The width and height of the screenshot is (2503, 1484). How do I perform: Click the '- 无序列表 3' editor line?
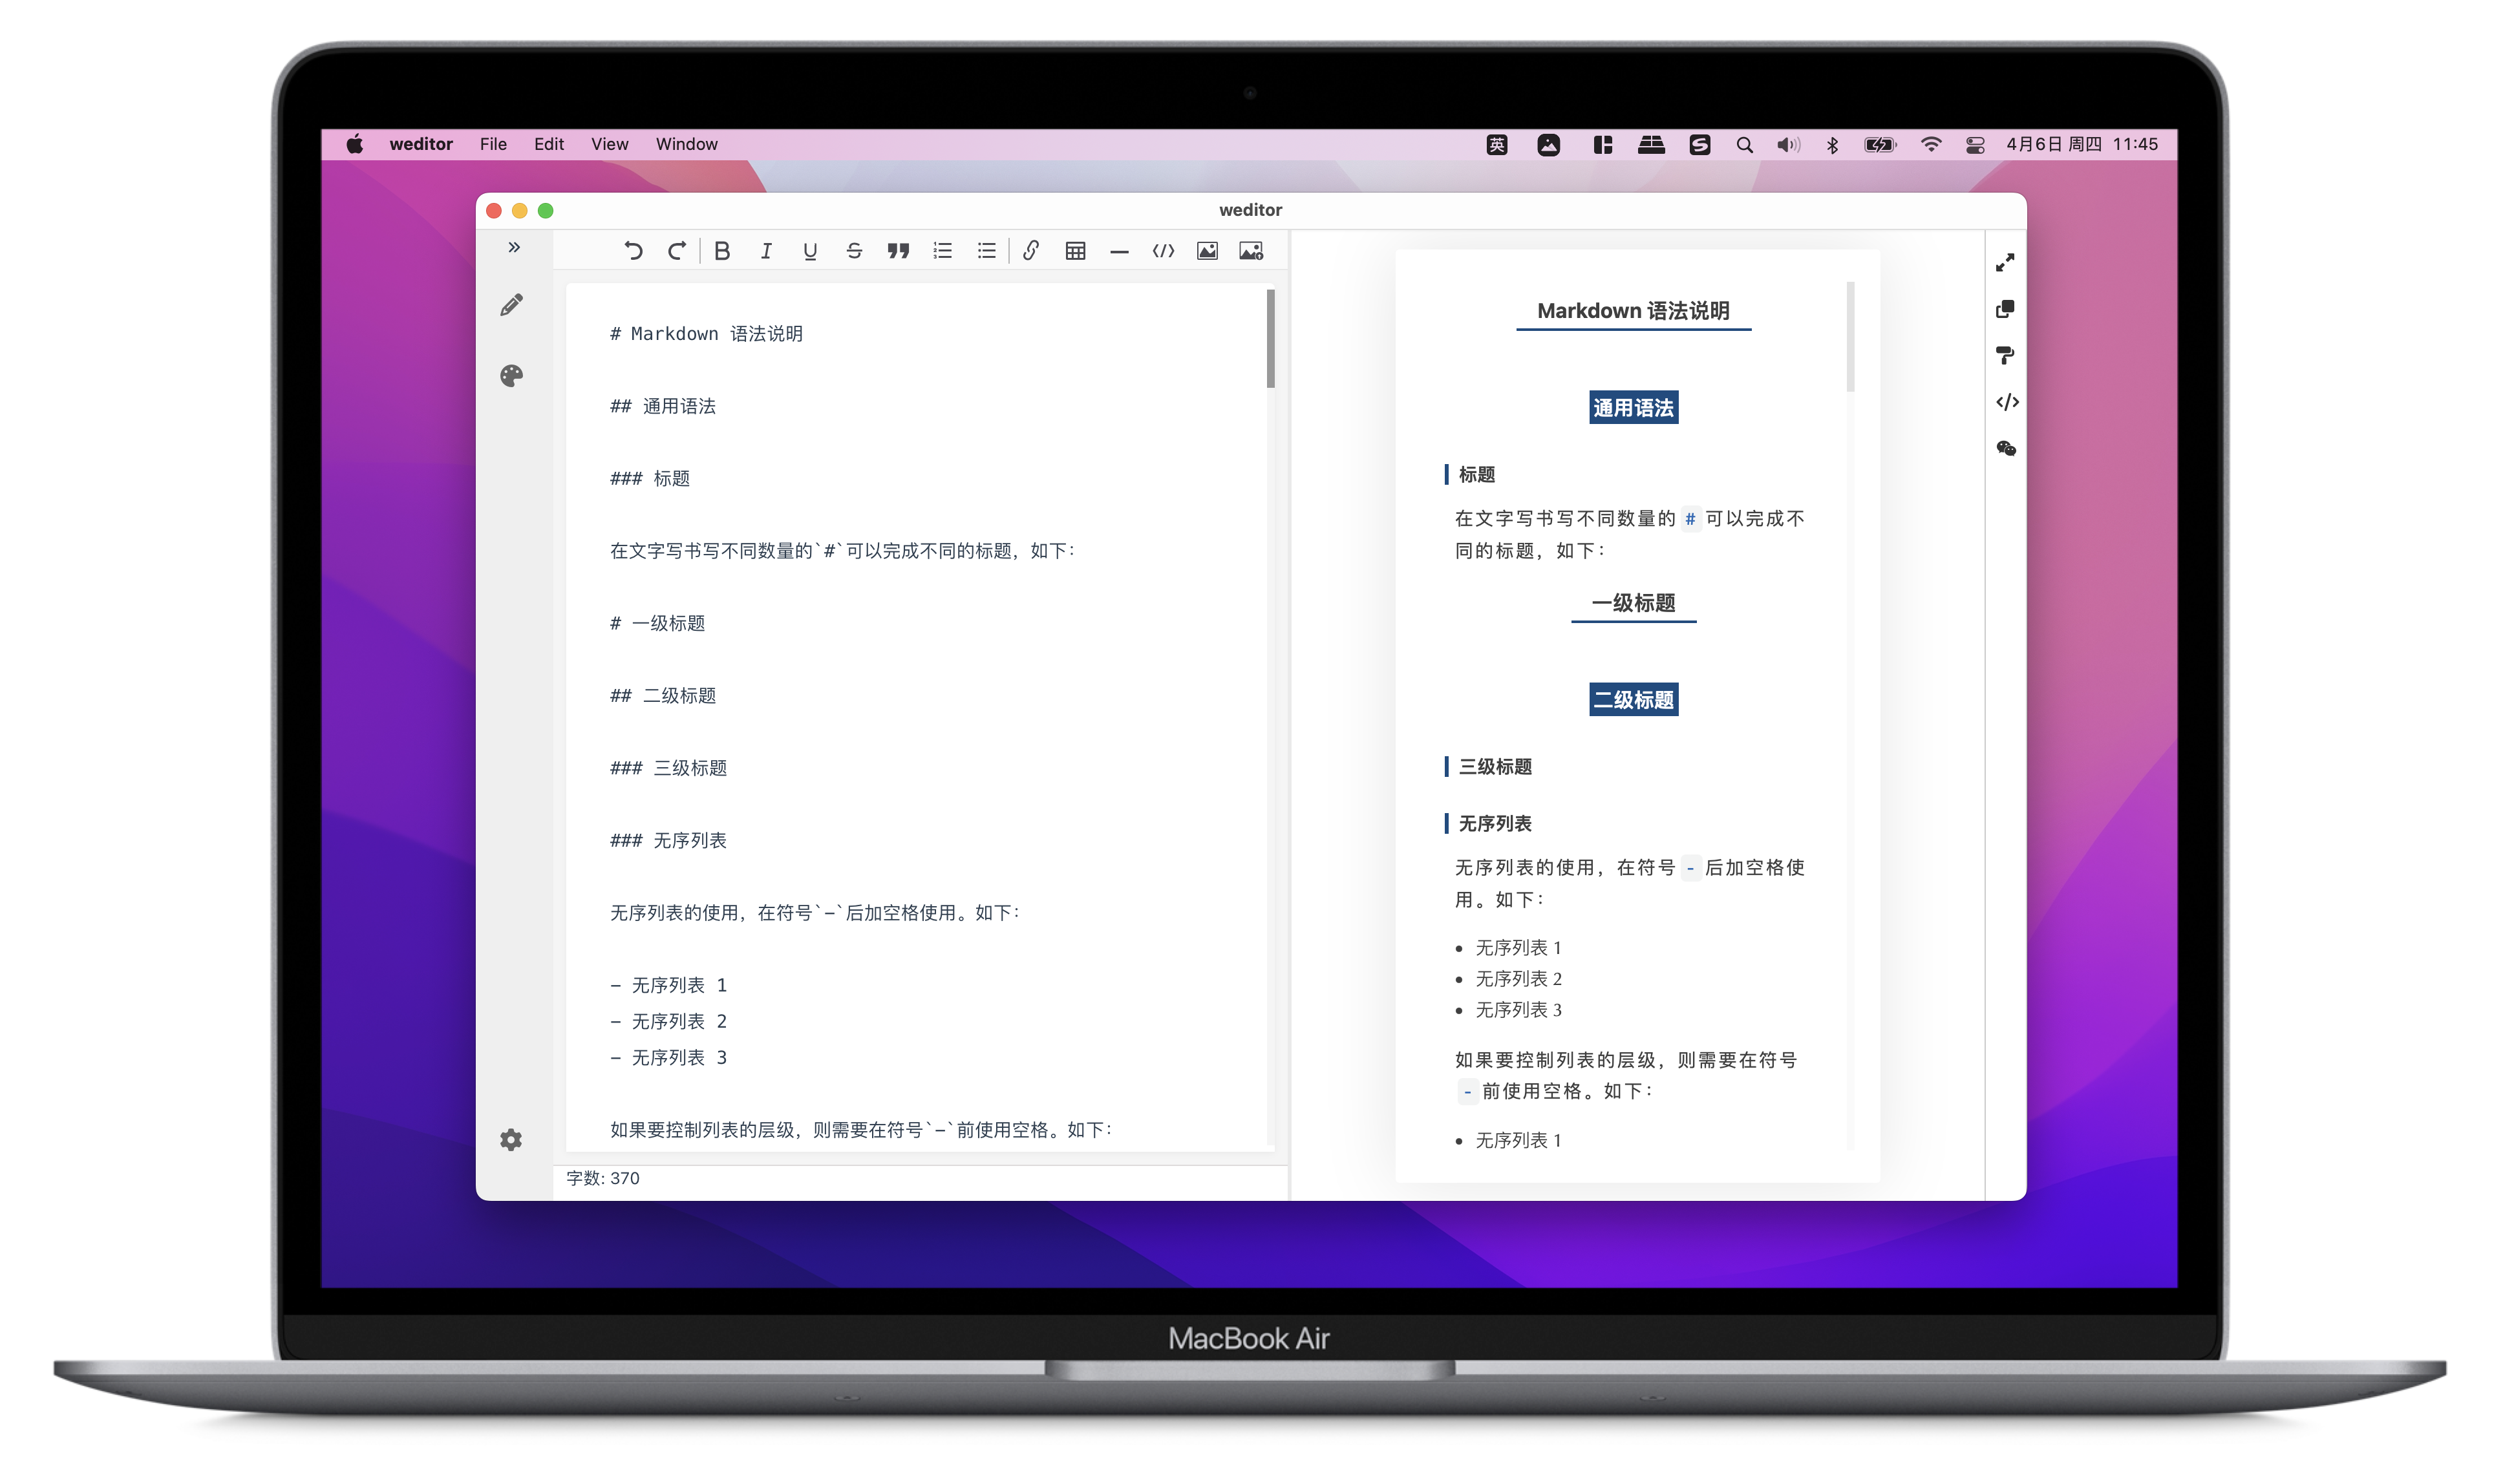pyautogui.click(x=669, y=1057)
